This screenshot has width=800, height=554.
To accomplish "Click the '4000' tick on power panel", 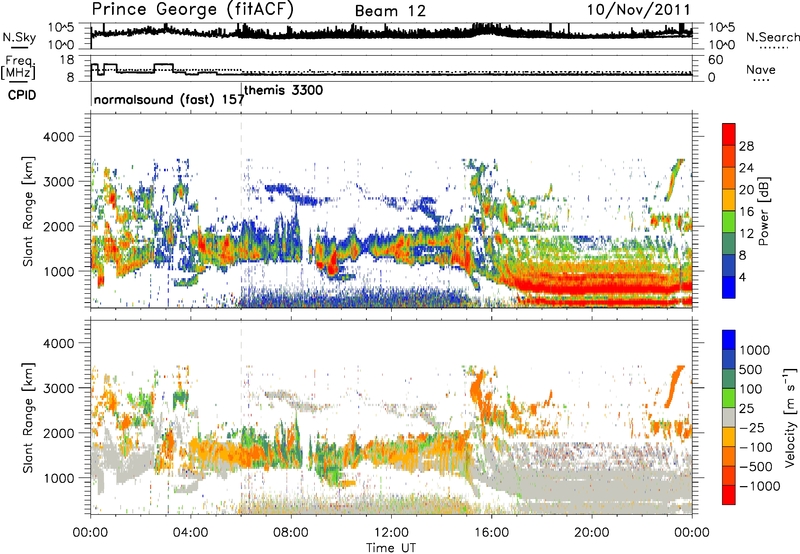I will 61,137.
